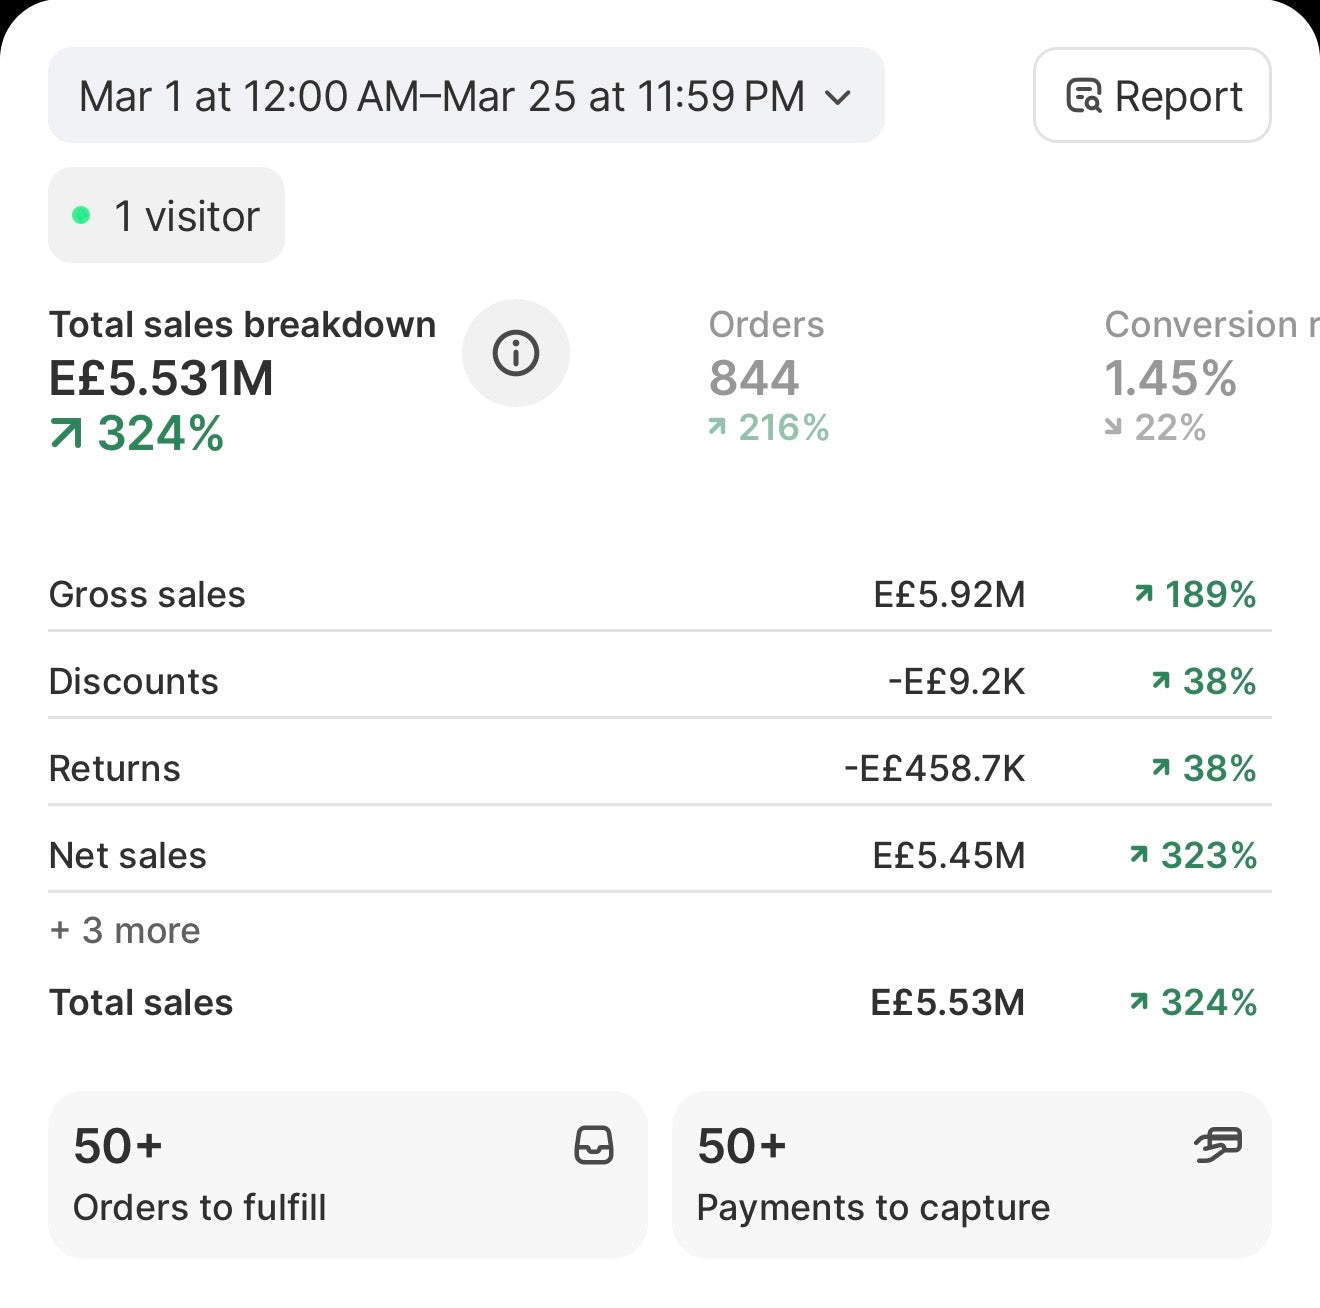Image resolution: width=1320 pixels, height=1308 pixels.
Task: Click the green live visitor dot
Action: pyautogui.click(x=82, y=215)
